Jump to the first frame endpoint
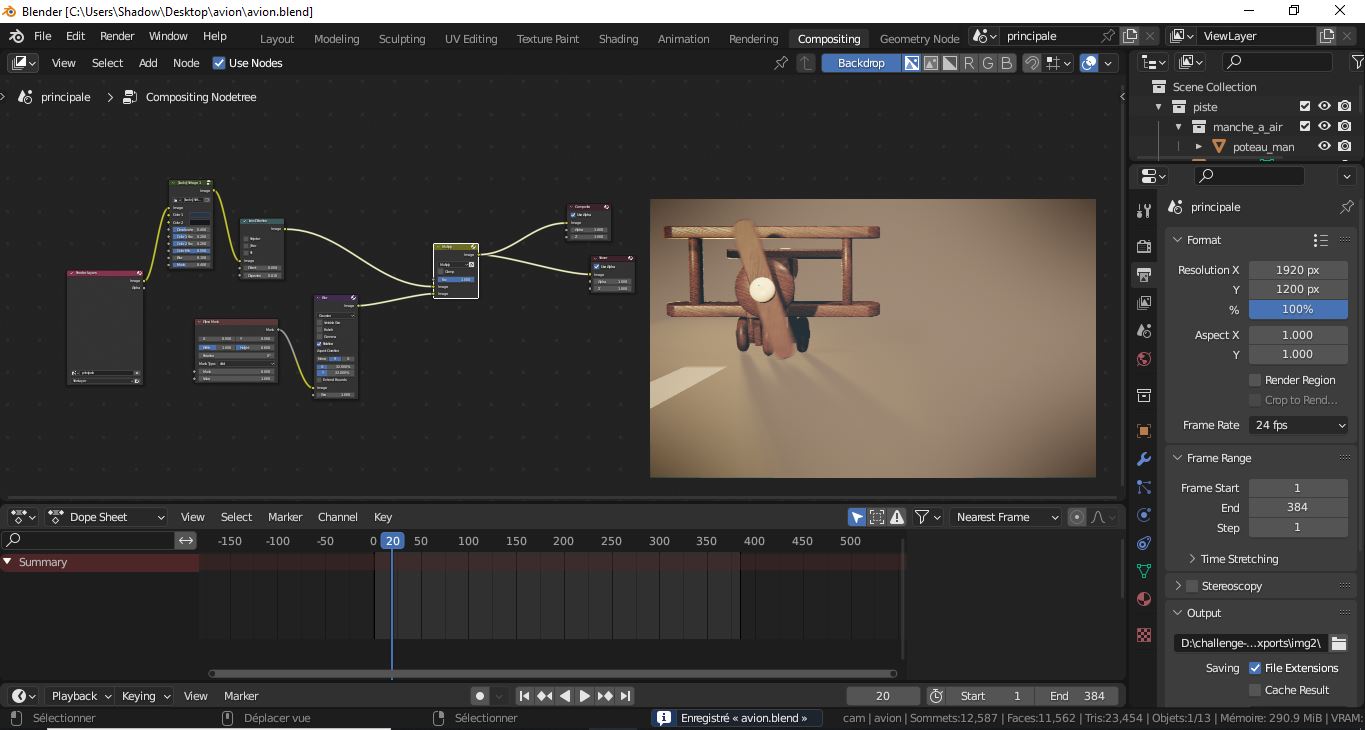Screen dimensions: 1365x730 pyautogui.click(x=524, y=696)
